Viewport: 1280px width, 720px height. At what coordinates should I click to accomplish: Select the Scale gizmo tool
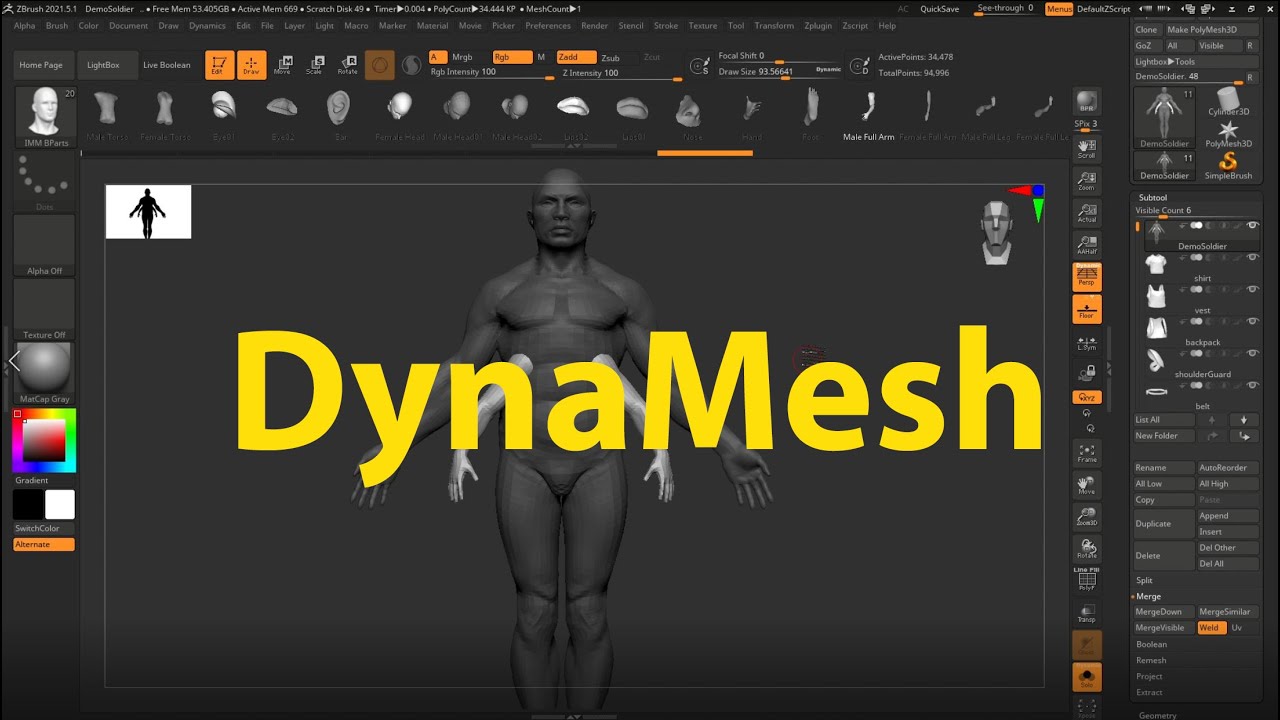click(314, 65)
